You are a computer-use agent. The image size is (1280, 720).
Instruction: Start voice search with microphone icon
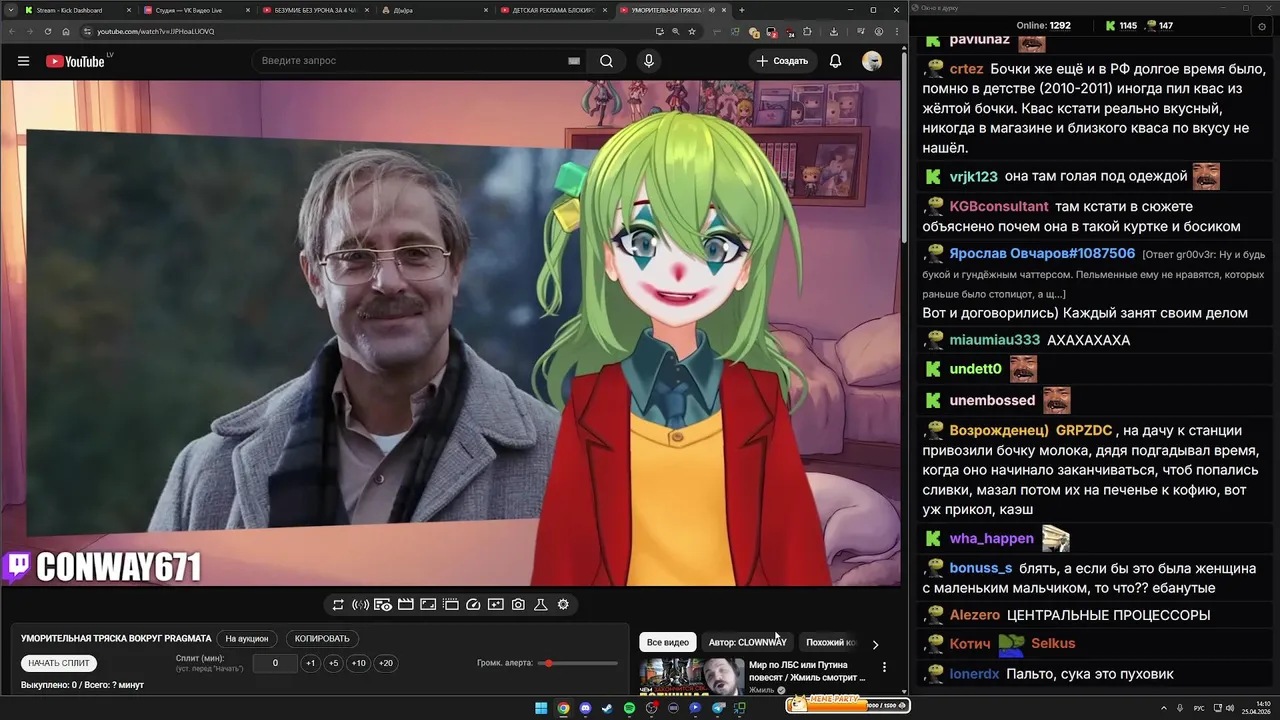pyautogui.click(x=649, y=61)
